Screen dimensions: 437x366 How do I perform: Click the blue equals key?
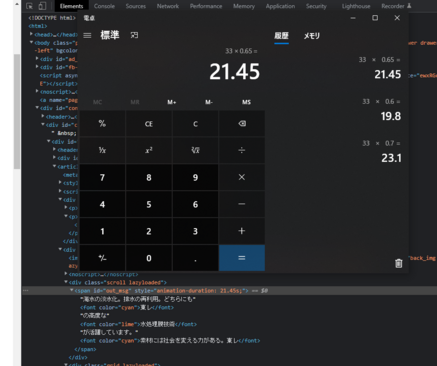point(242,258)
